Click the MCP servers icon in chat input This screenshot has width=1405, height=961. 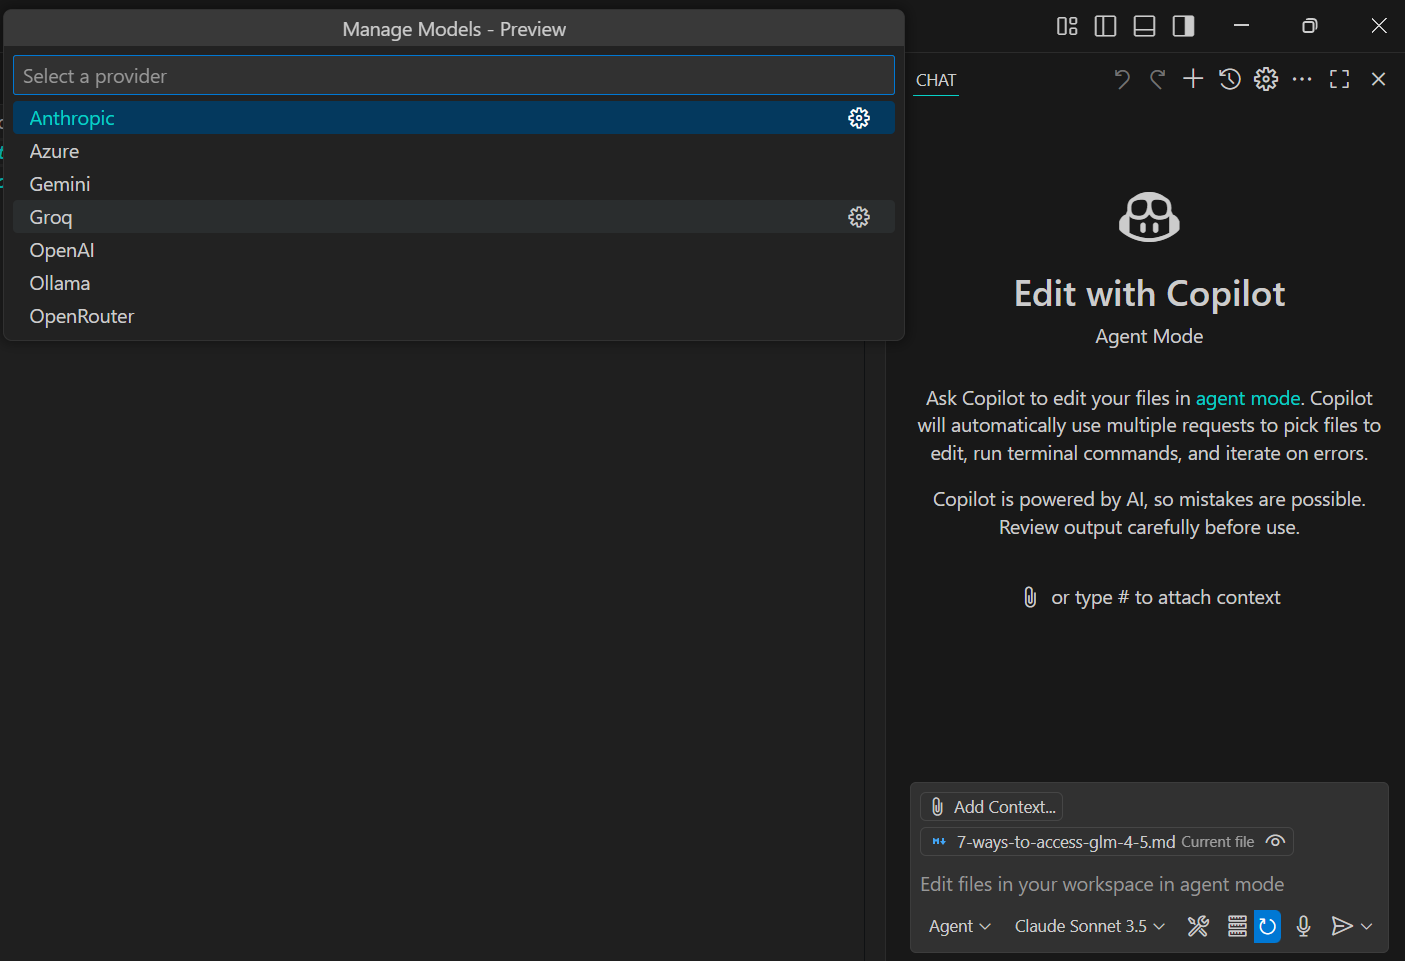[x=1237, y=926]
